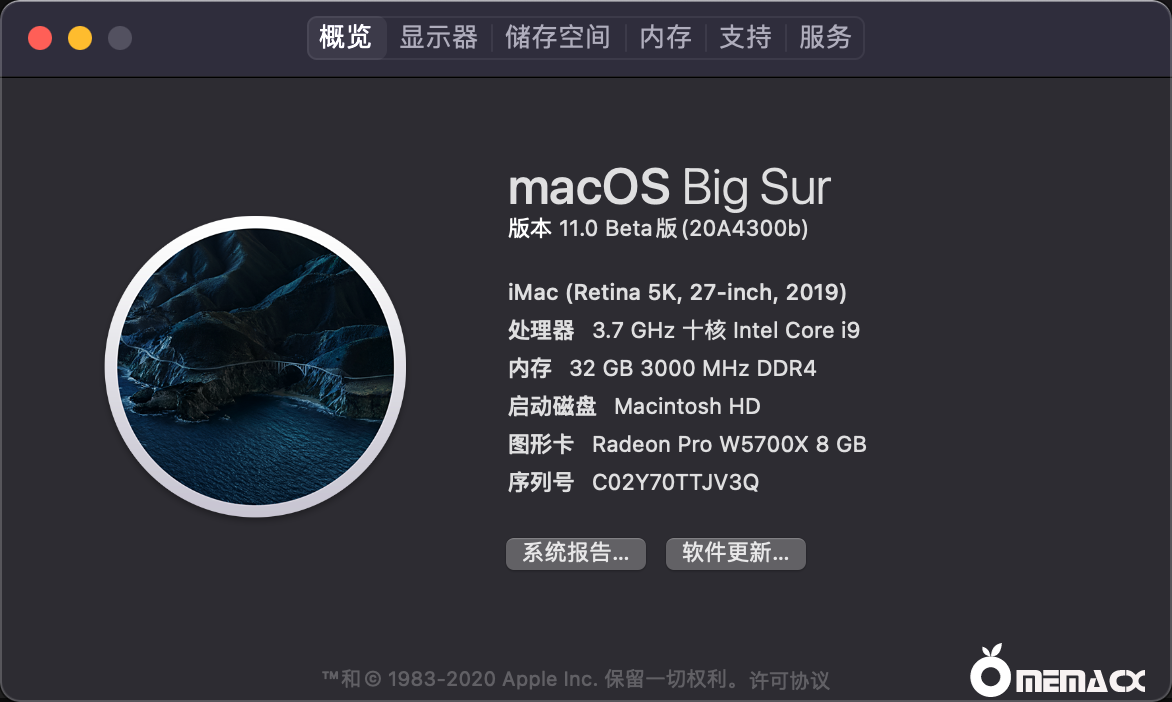The image size is (1172, 702).
Task: Open the 许可协议 license link
Action: point(789,680)
